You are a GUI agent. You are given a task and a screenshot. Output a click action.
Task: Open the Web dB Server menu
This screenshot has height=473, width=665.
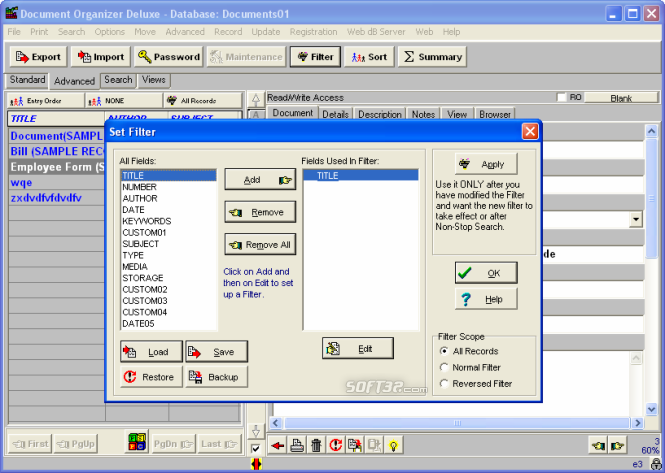click(376, 32)
